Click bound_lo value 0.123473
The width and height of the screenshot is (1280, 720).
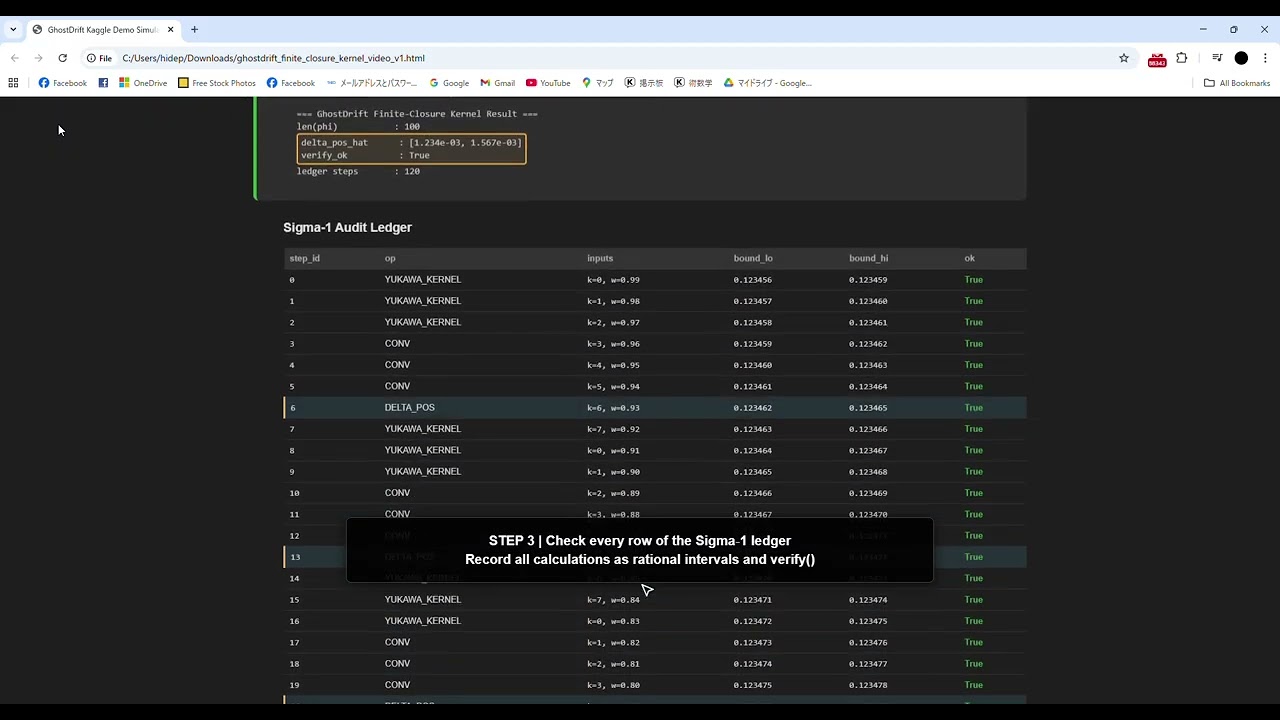coord(752,643)
